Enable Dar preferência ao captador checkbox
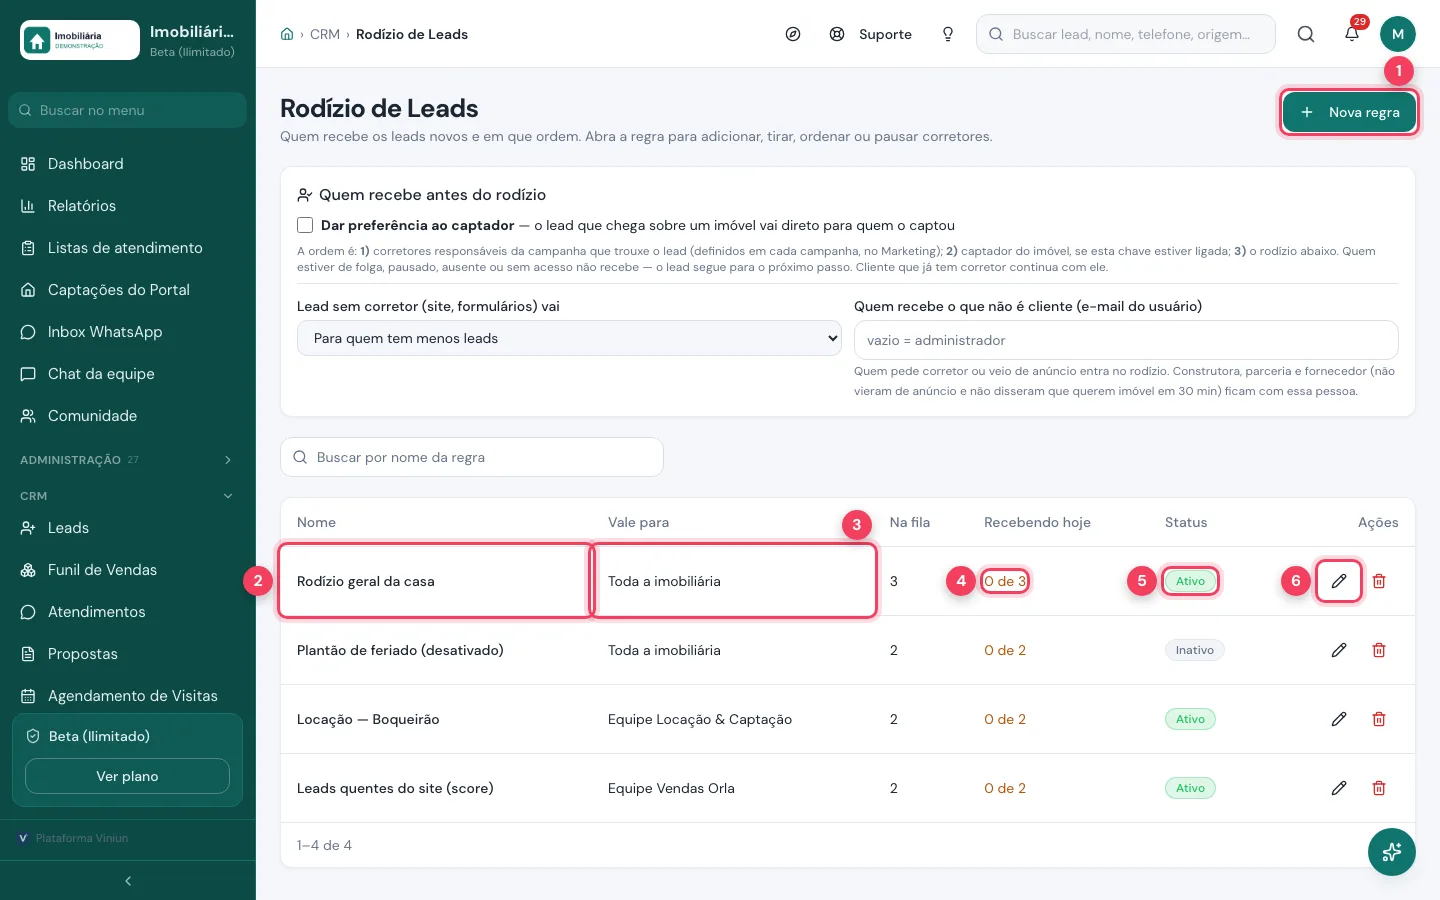The image size is (1440, 900). [x=305, y=225]
